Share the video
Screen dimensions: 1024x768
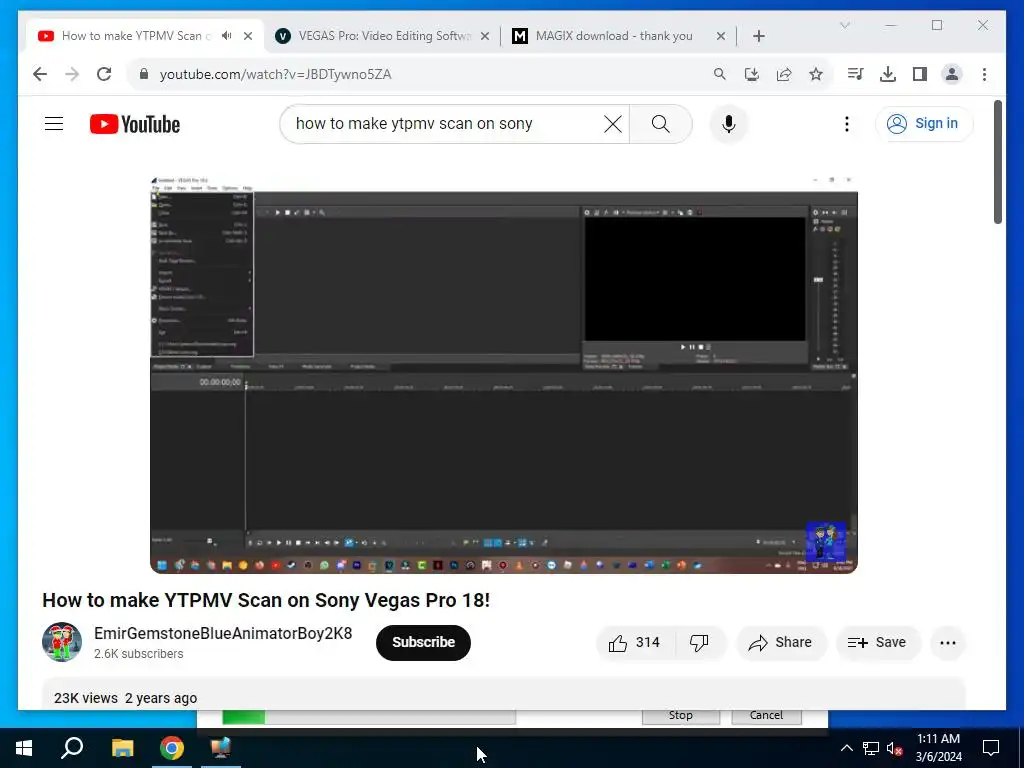click(781, 643)
